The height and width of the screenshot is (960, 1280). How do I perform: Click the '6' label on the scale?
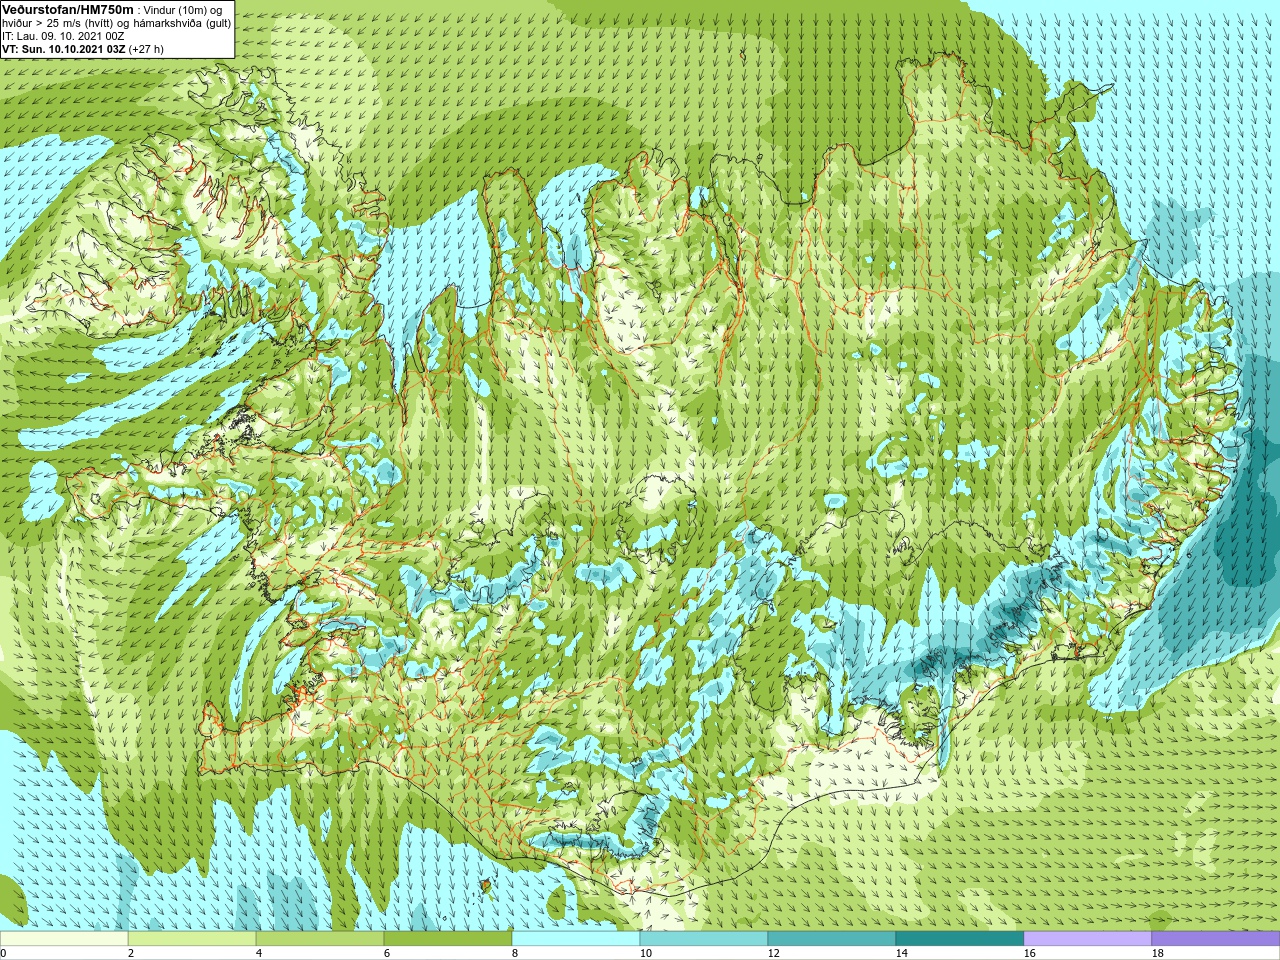click(387, 954)
